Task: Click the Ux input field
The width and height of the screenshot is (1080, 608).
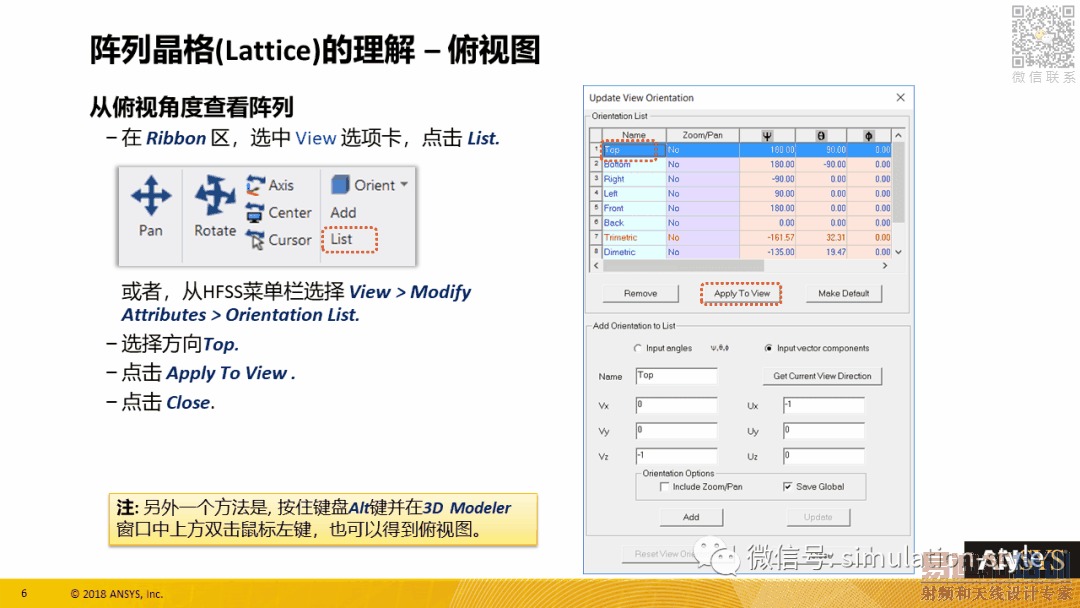Action: coord(823,406)
